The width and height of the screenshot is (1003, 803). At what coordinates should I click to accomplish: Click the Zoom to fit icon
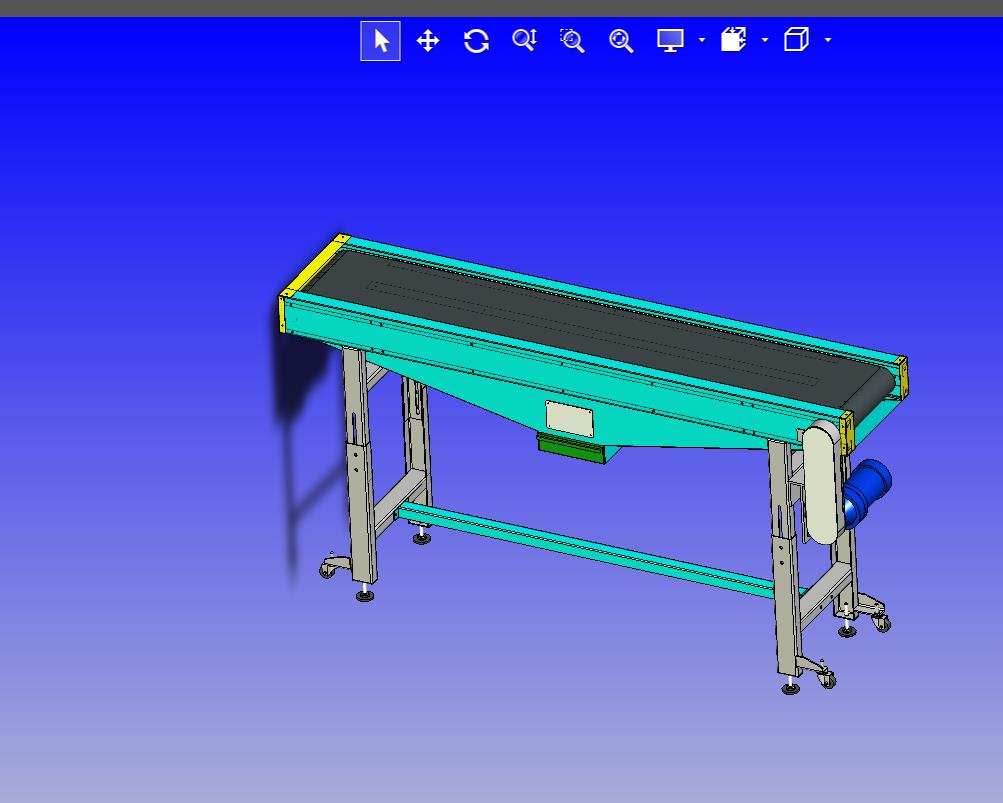pos(620,40)
